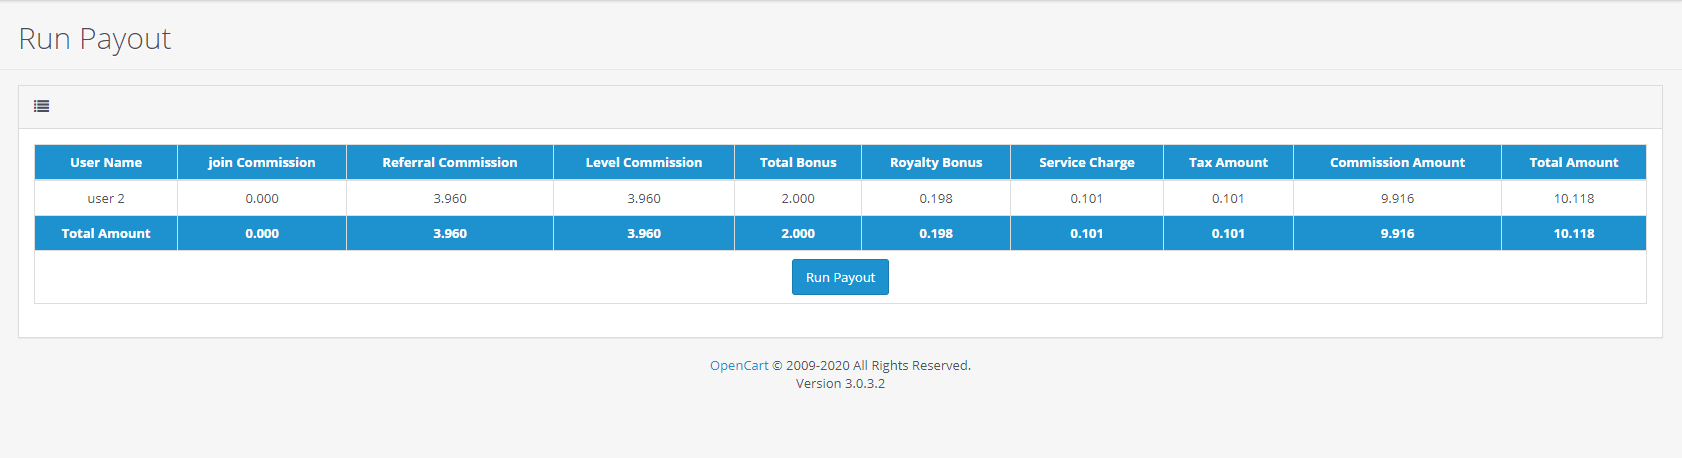Select the Commission Amount column header
The image size is (1682, 458).
1397,162
